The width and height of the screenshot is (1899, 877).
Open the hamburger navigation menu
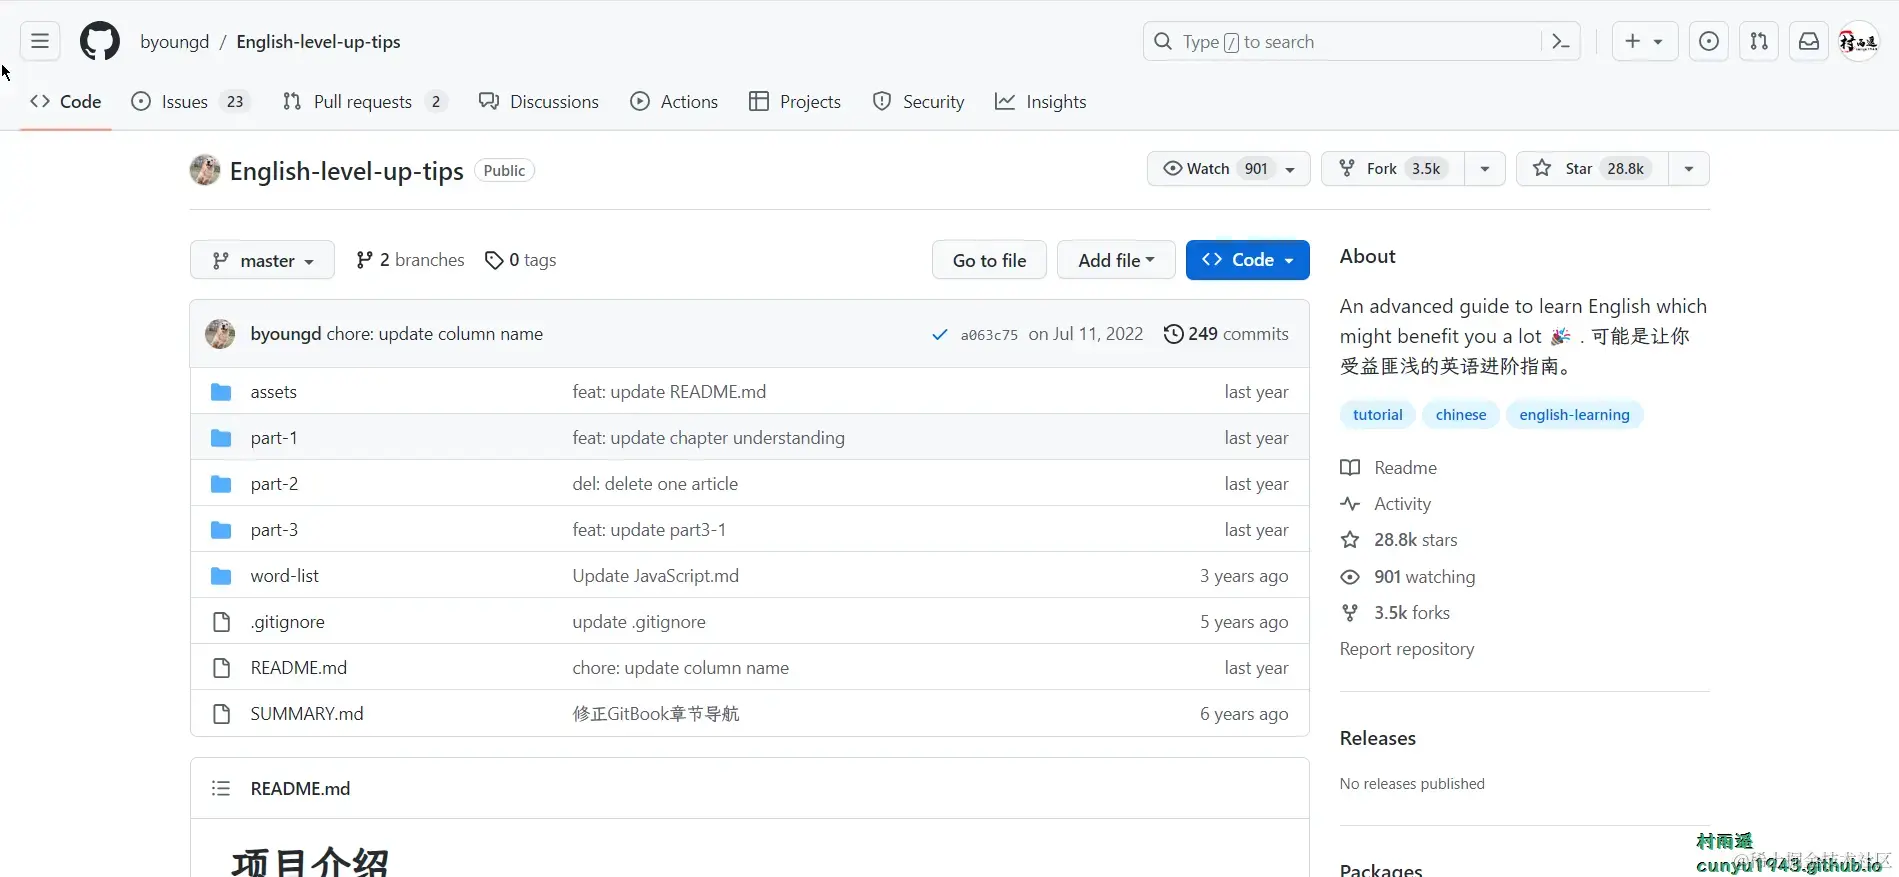40,42
